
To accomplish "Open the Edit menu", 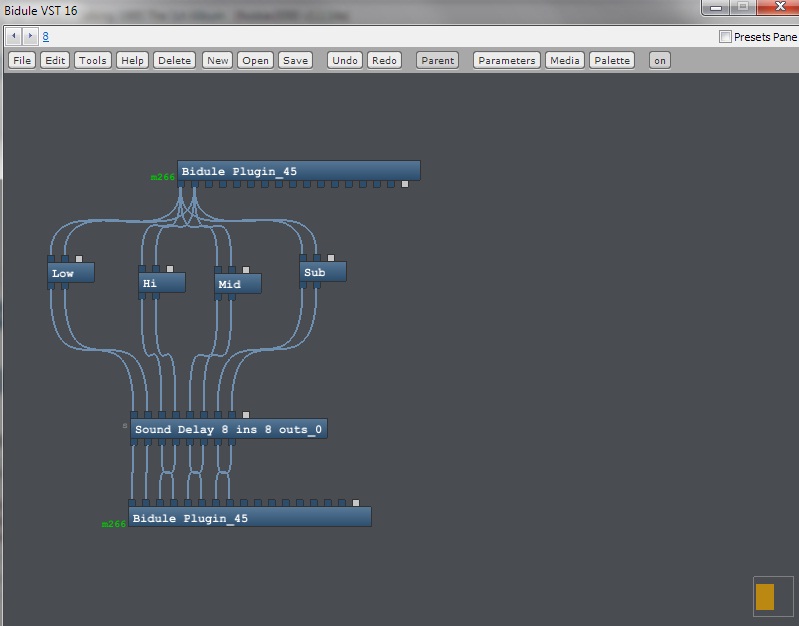I will [55, 60].
